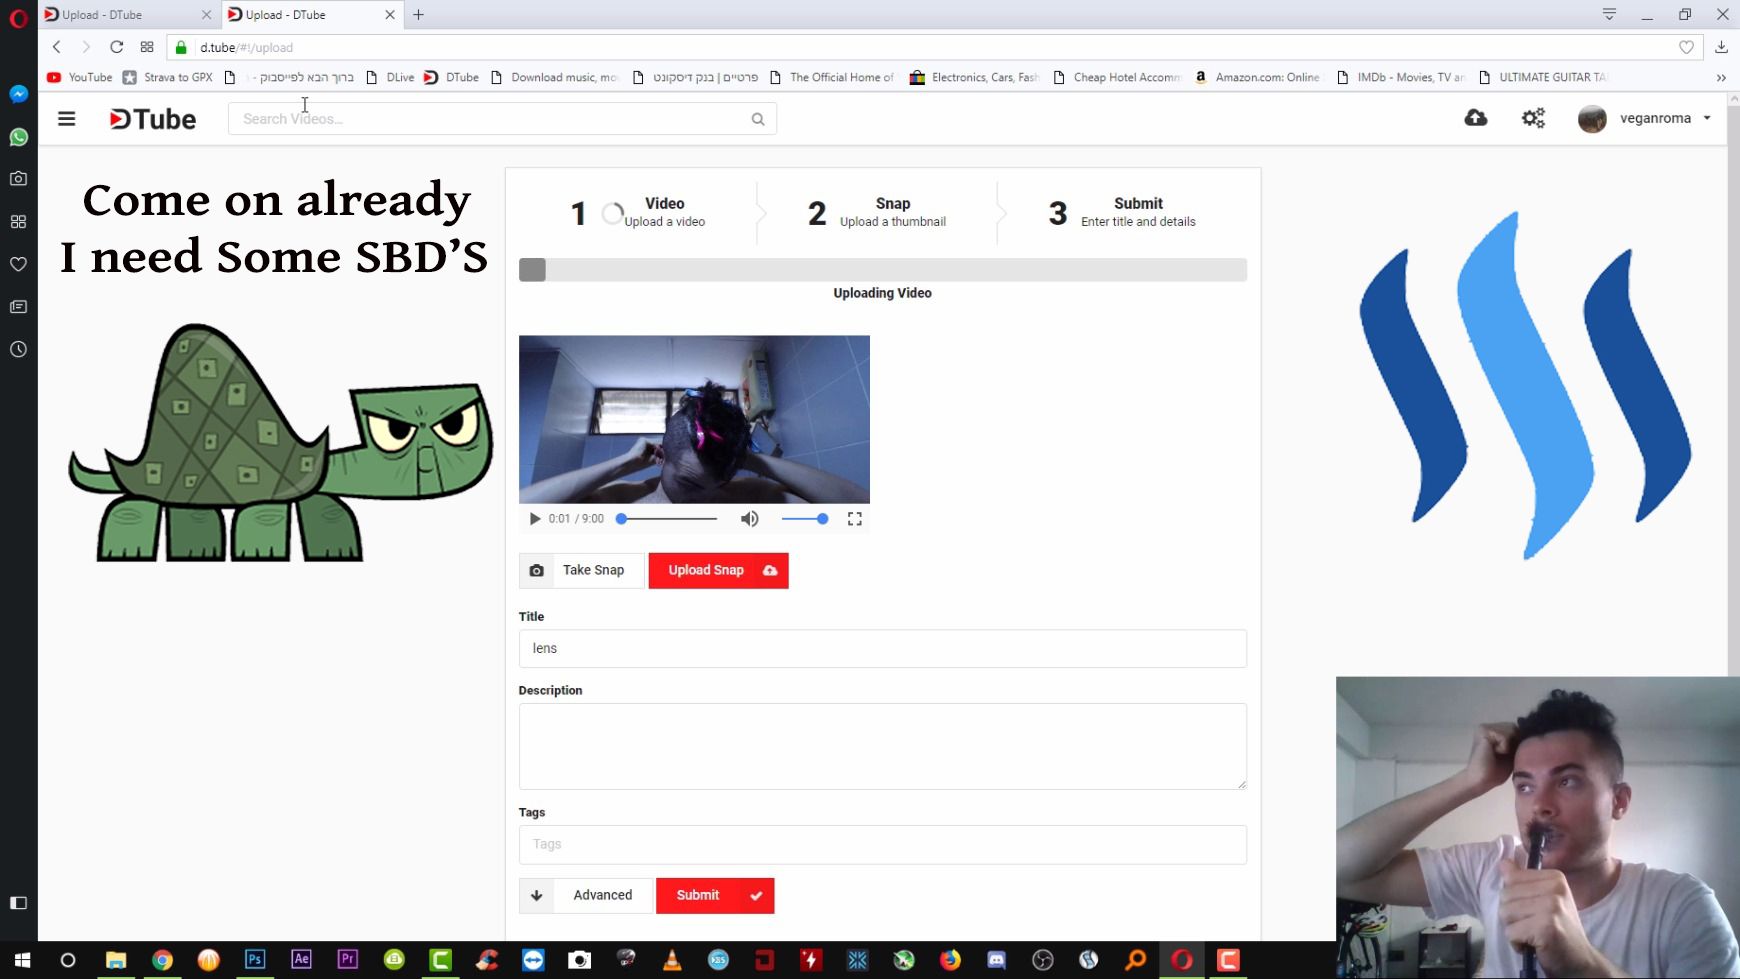Open the DLive bookmark

point(391,77)
